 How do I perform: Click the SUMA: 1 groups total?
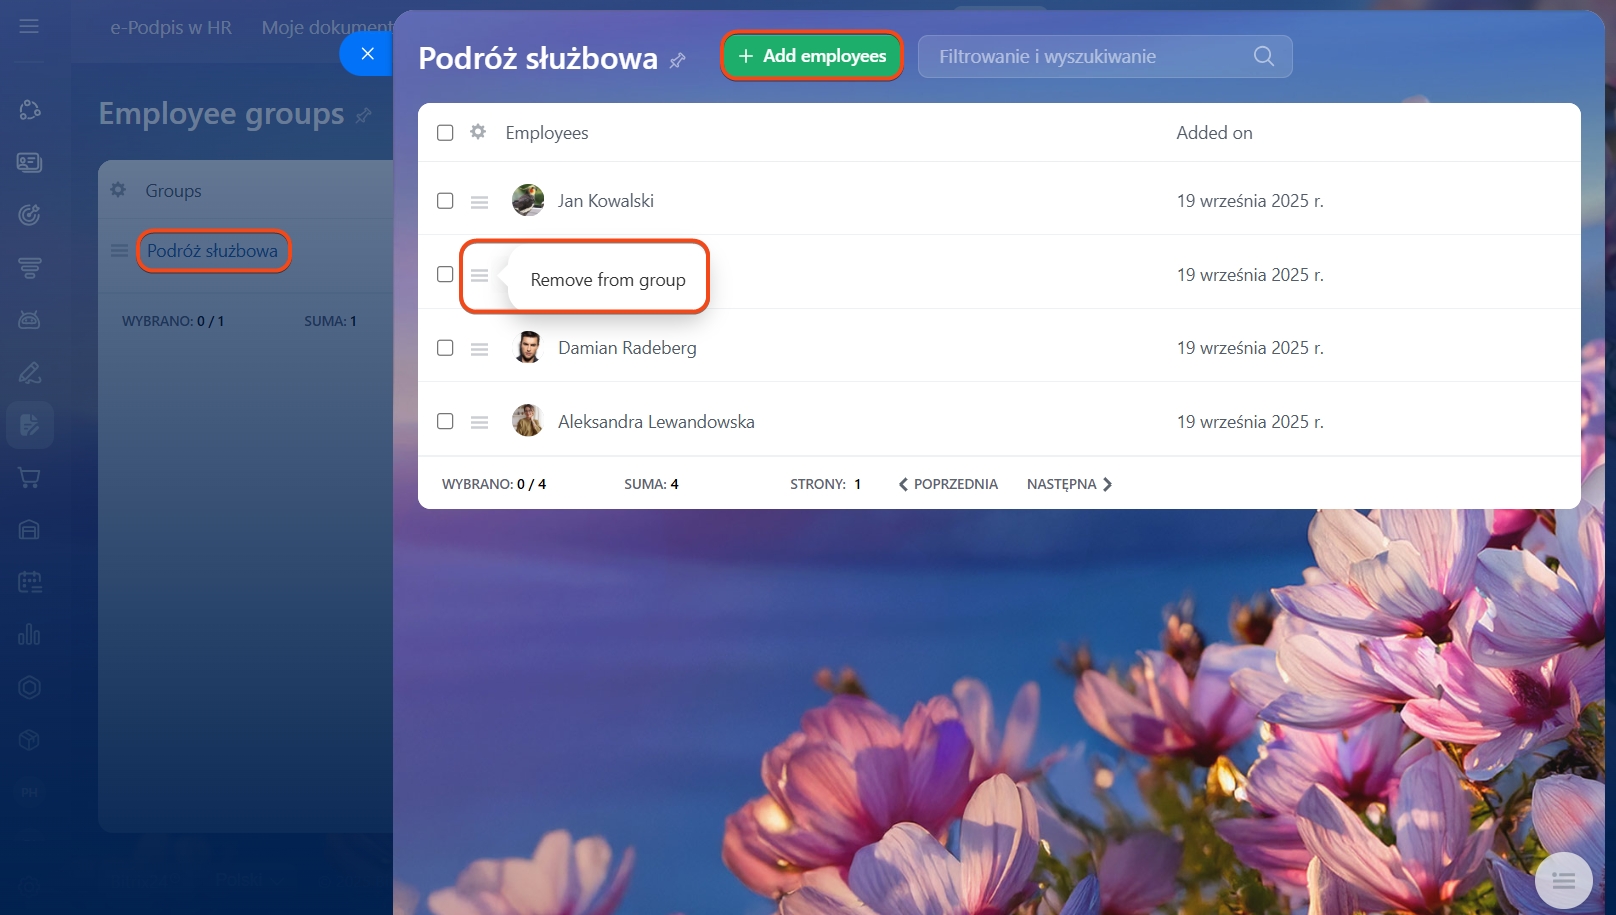[x=330, y=321]
